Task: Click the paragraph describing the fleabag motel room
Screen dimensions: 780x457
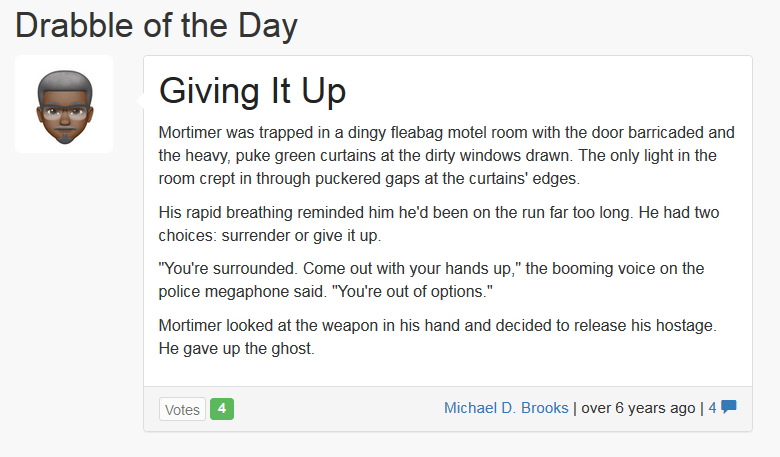Action: (x=447, y=156)
